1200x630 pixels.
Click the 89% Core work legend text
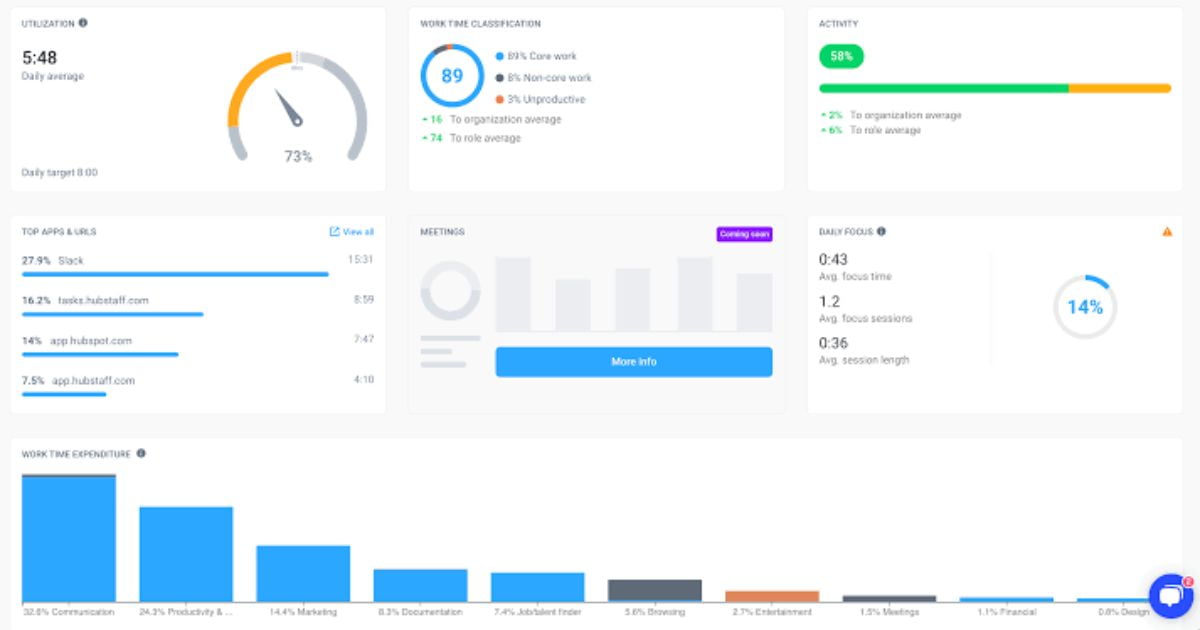542,57
